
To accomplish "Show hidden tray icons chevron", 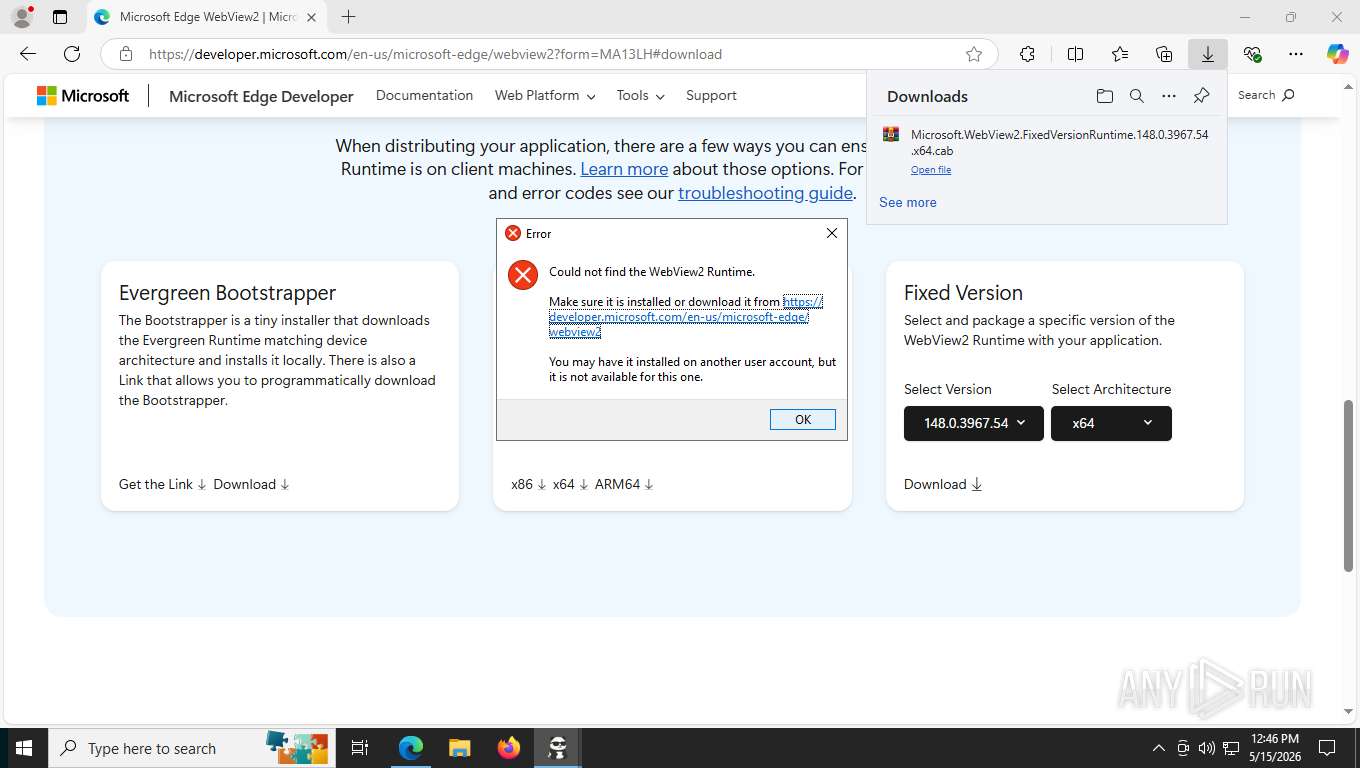I will point(1159,748).
